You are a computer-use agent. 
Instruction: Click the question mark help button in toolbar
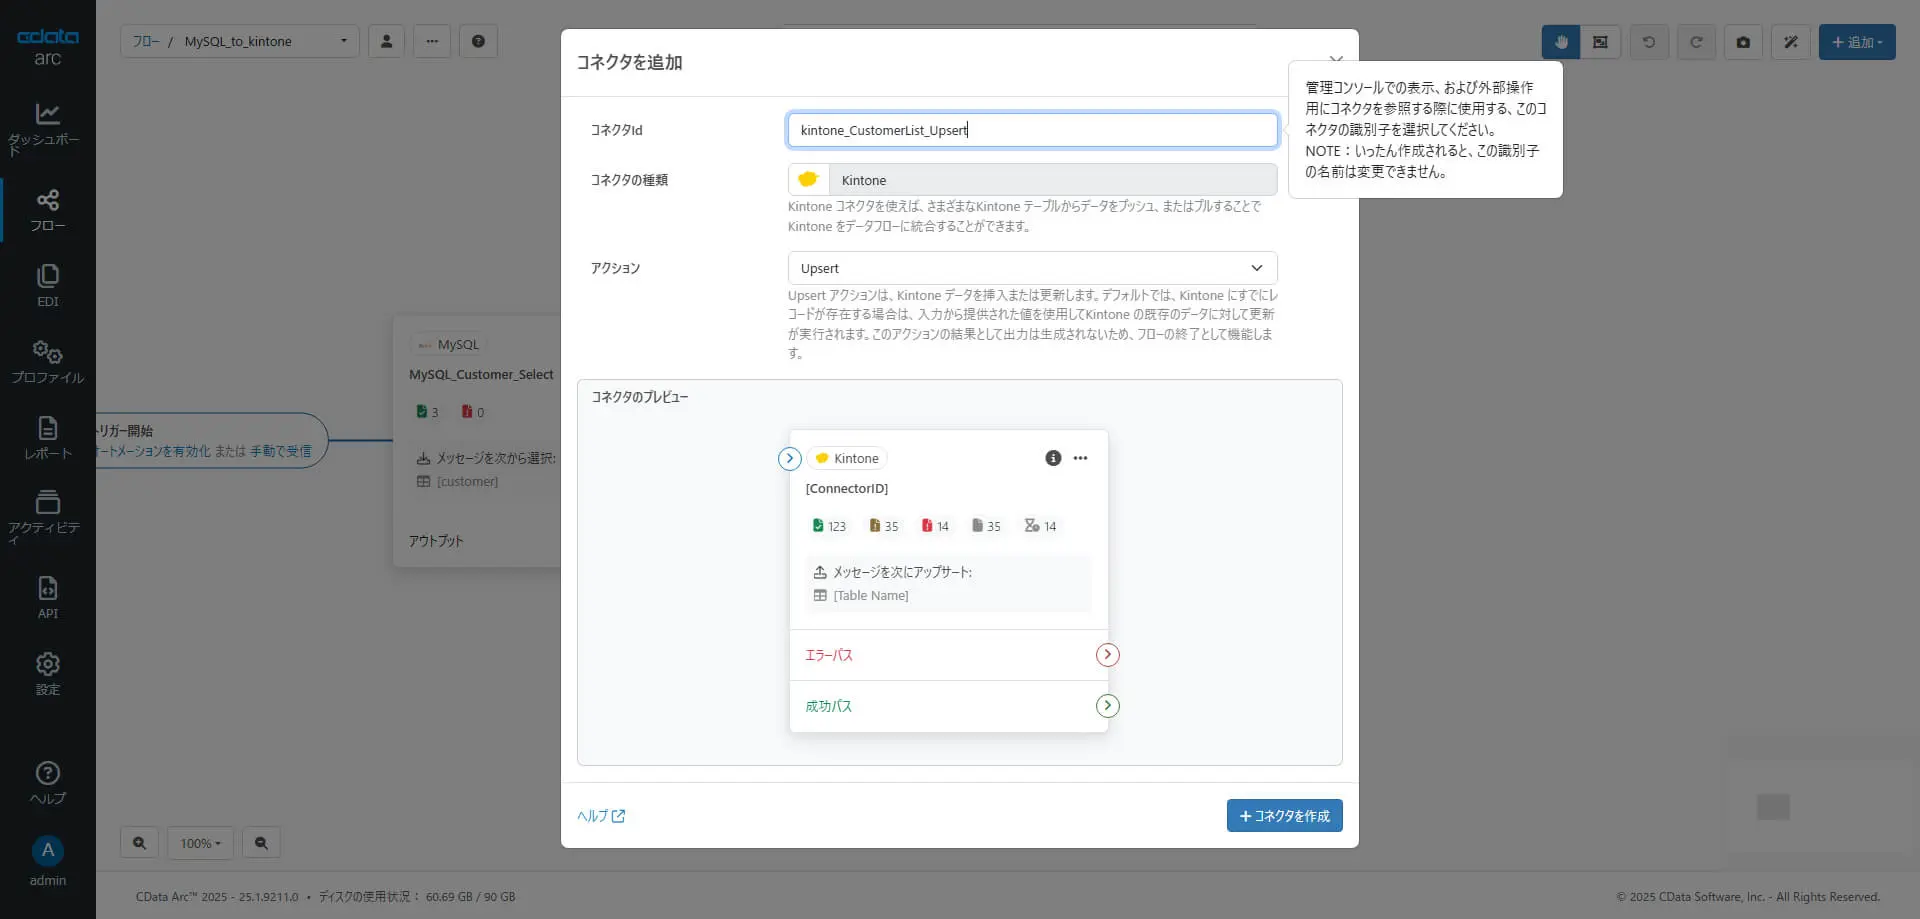point(478,41)
